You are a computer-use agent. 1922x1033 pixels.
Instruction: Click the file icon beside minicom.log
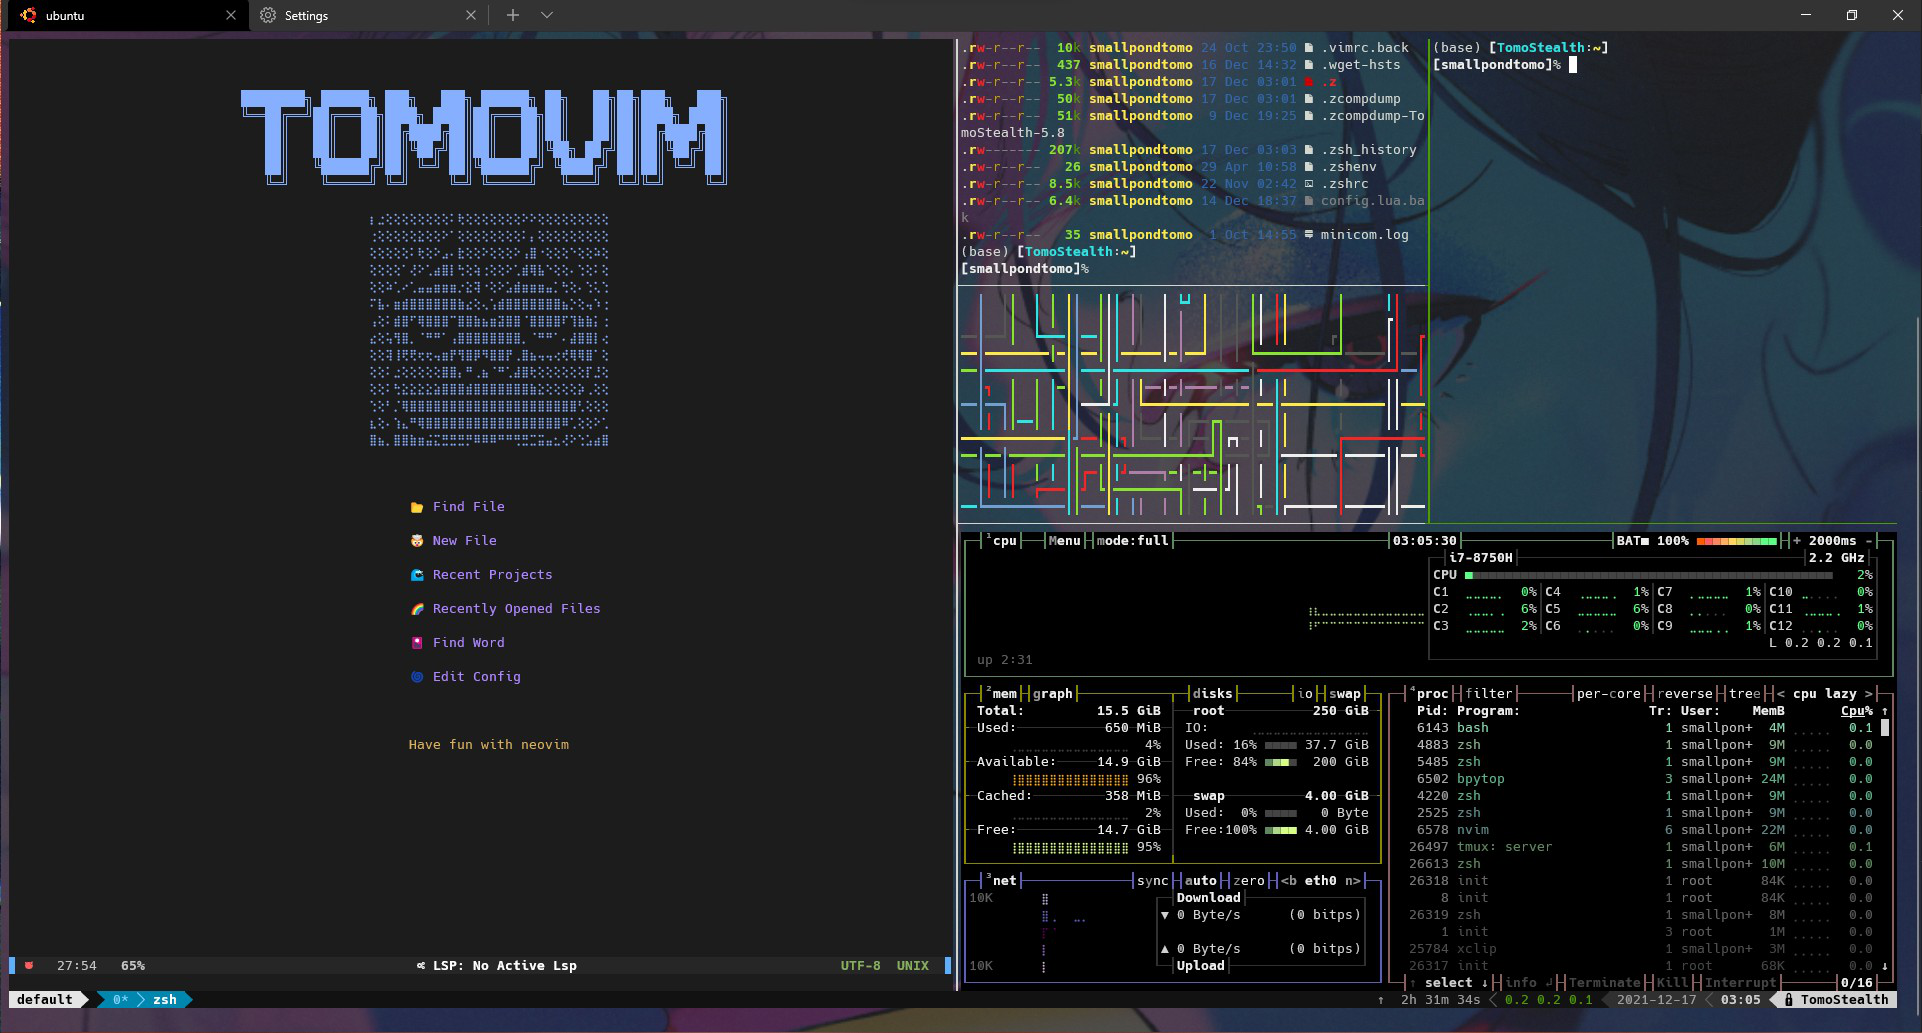[x=1309, y=235]
